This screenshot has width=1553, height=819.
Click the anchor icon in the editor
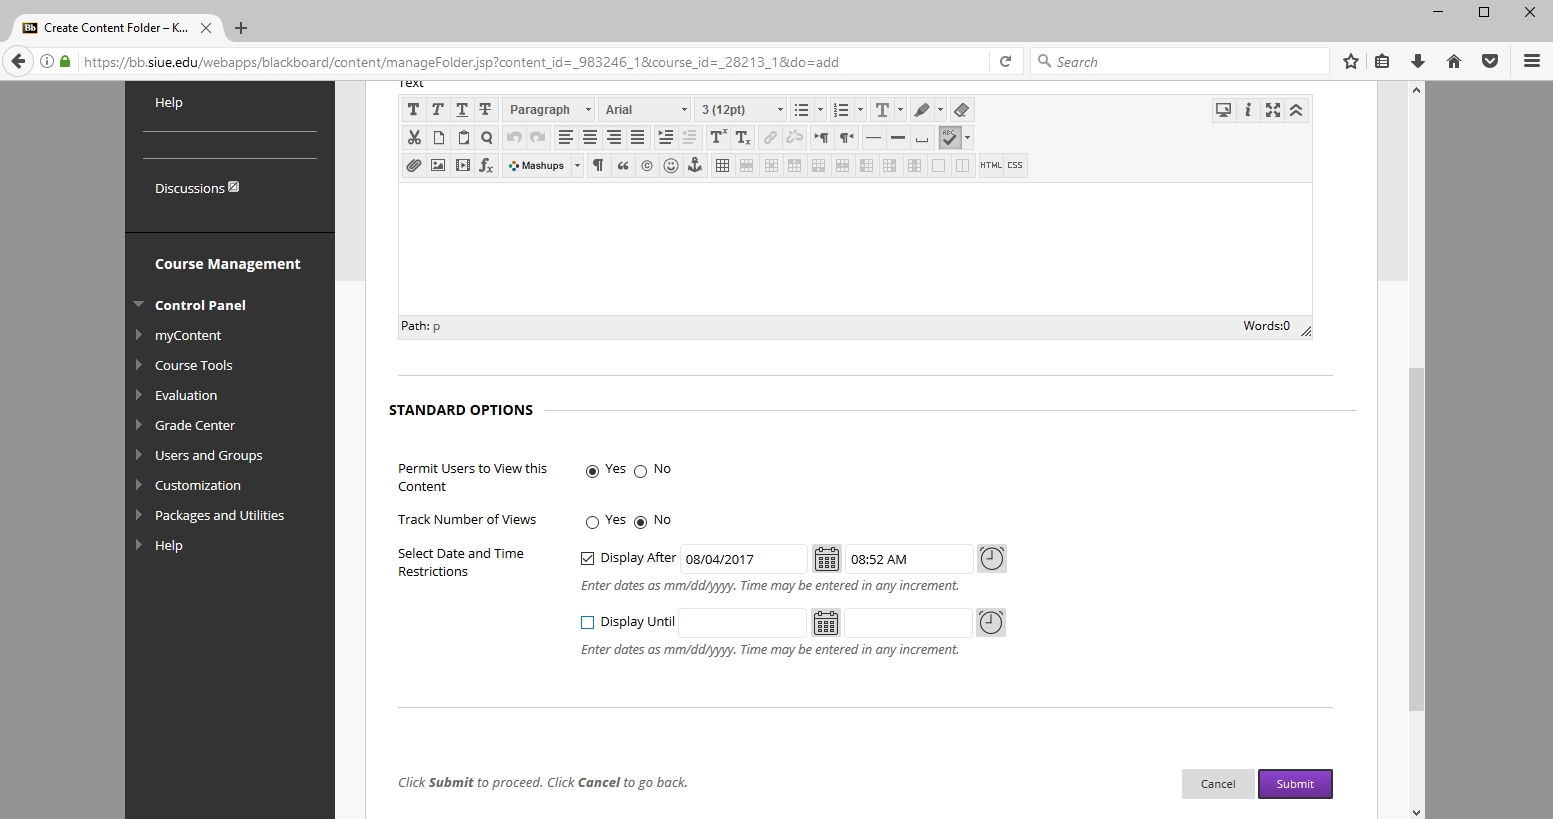[x=695, y=166]
